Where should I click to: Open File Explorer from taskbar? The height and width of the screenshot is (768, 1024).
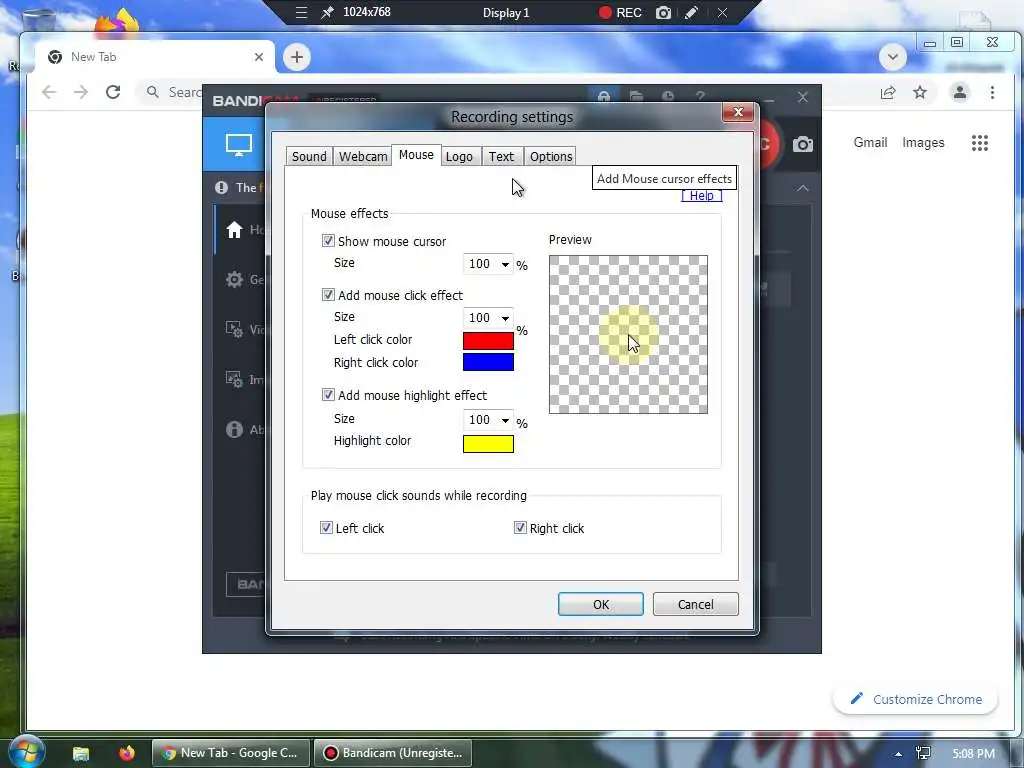81,753
